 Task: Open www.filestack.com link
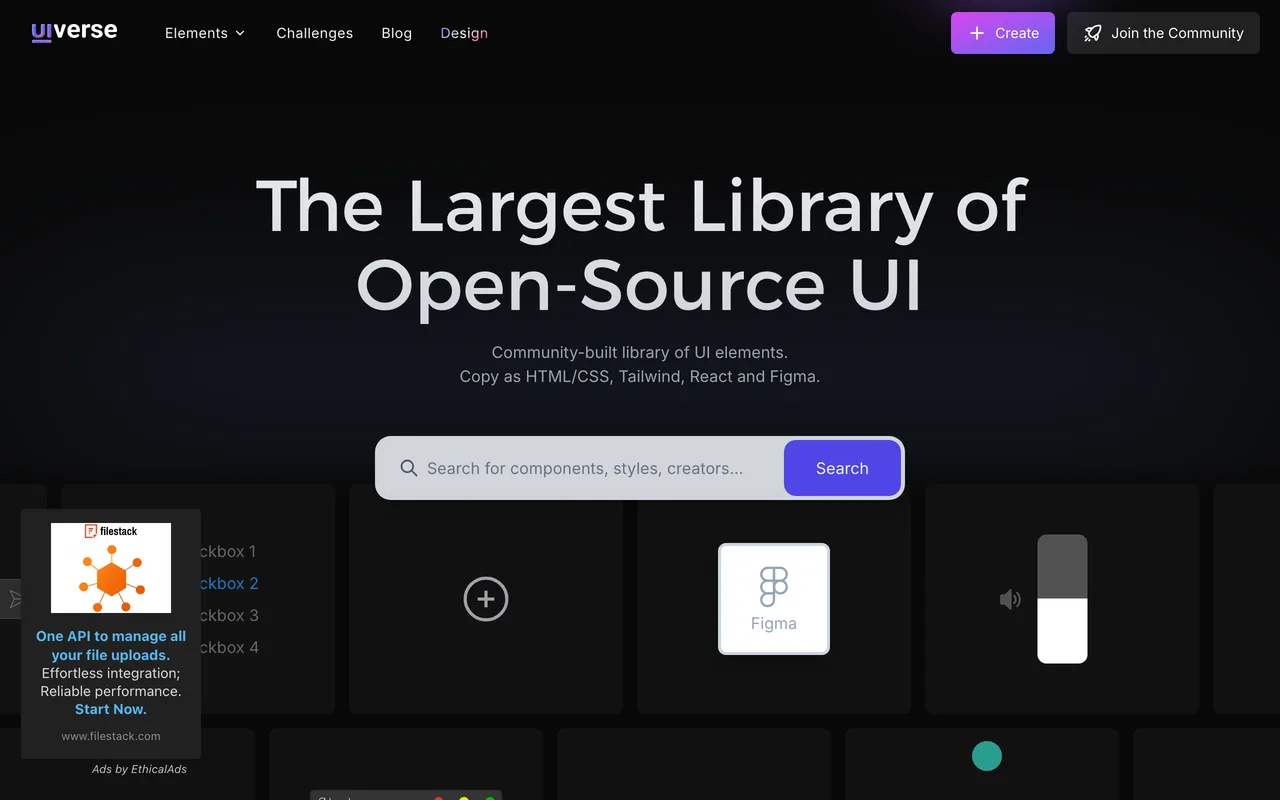point(111,736)
